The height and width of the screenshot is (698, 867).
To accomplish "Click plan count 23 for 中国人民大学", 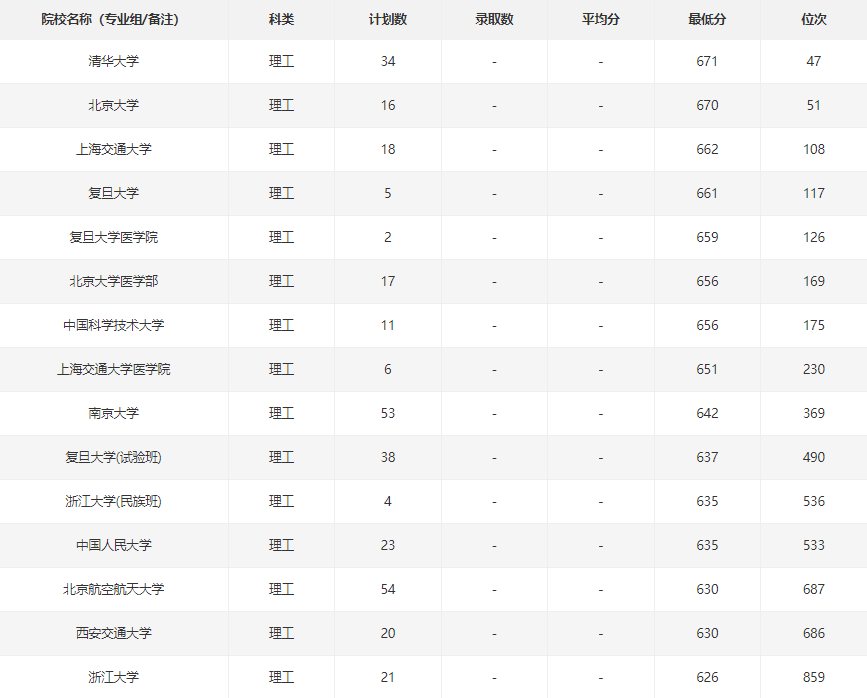I will (388, 545).
